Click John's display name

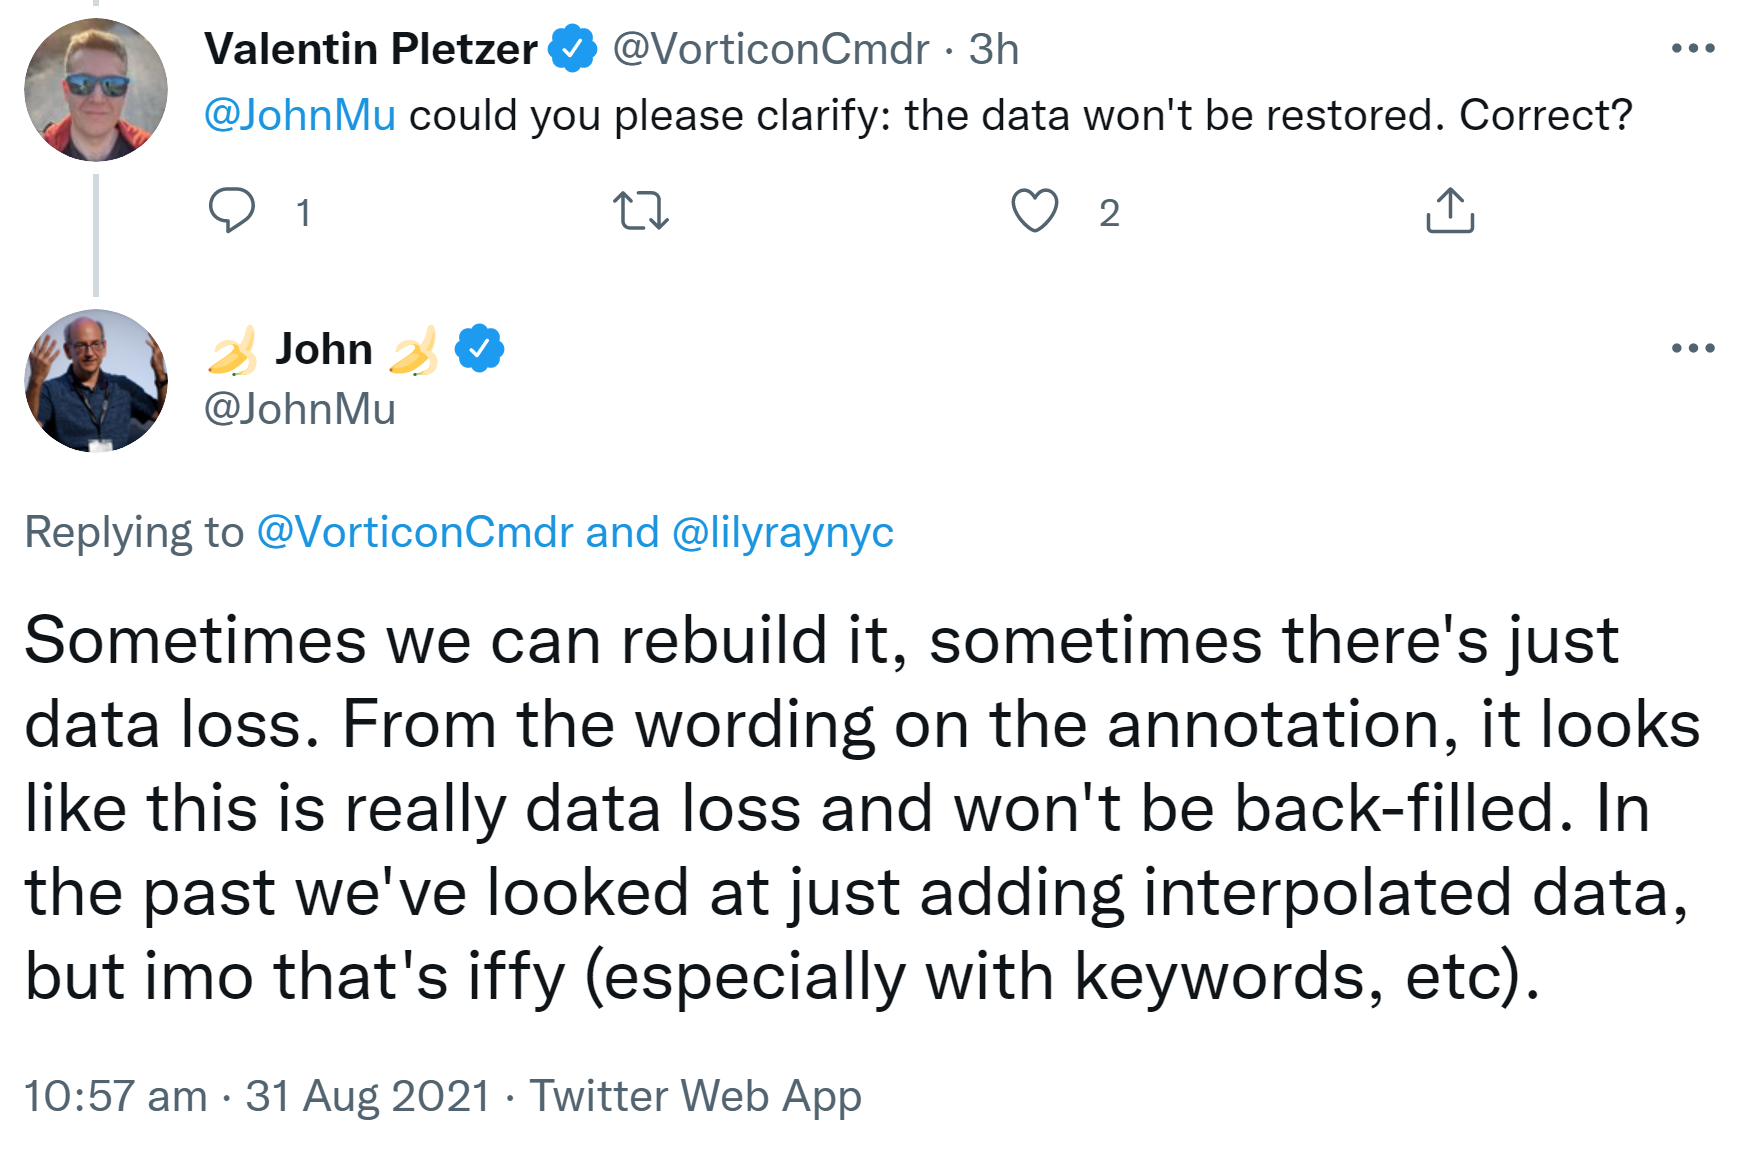coord(323,349)
